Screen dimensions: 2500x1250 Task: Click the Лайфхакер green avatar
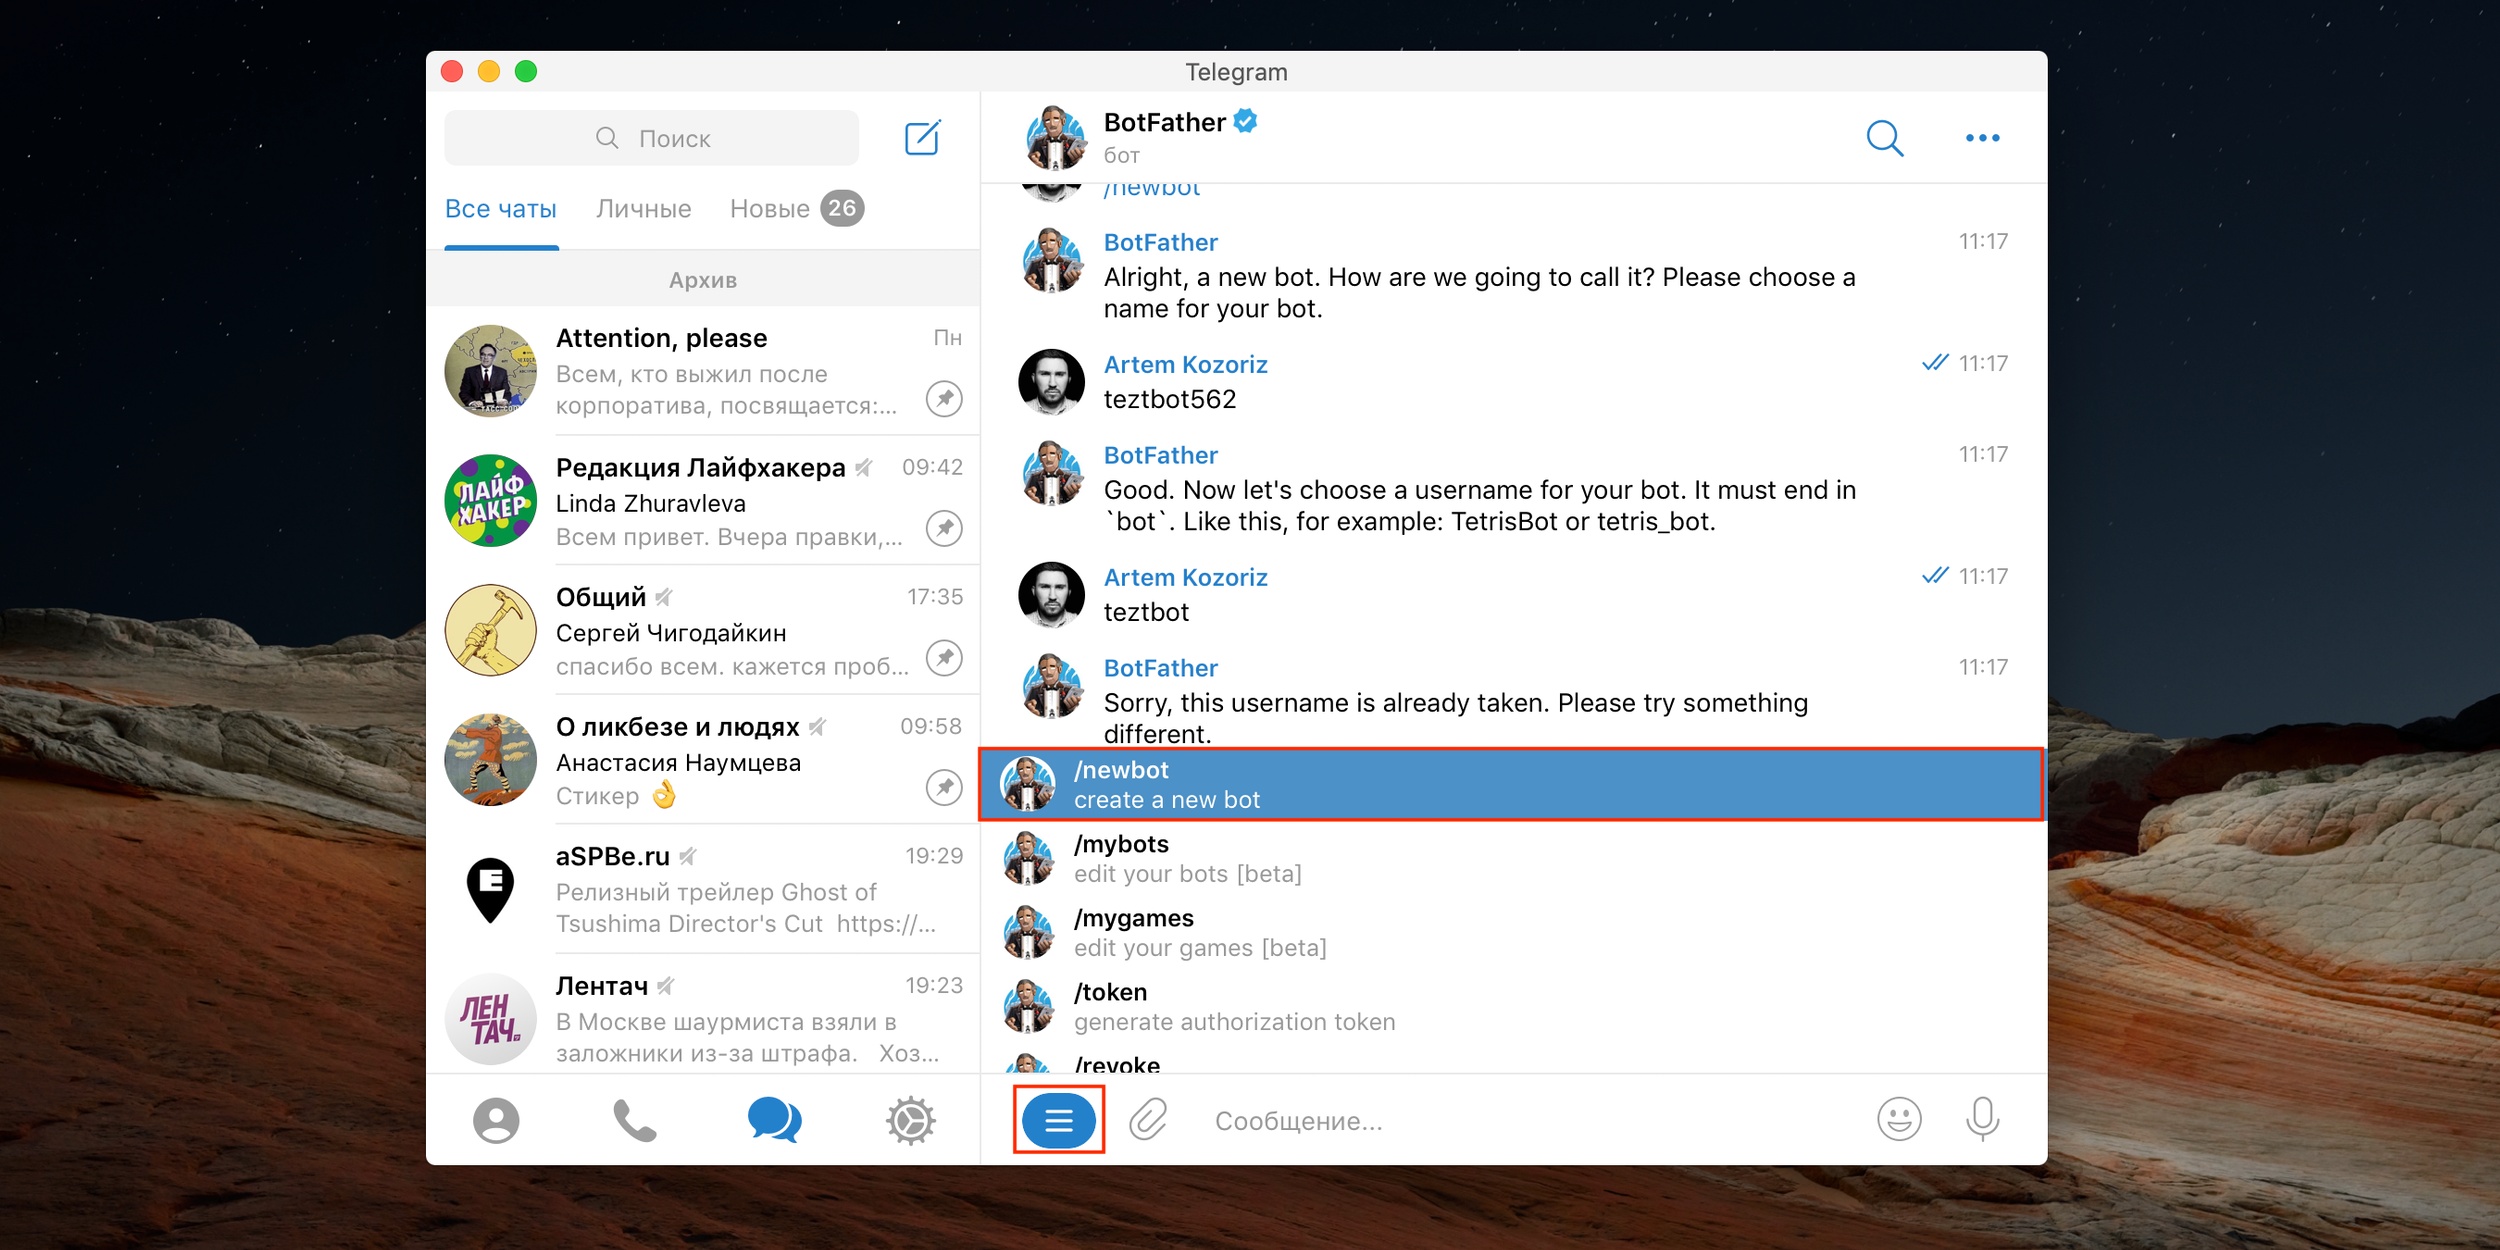(x=490, y=500)
